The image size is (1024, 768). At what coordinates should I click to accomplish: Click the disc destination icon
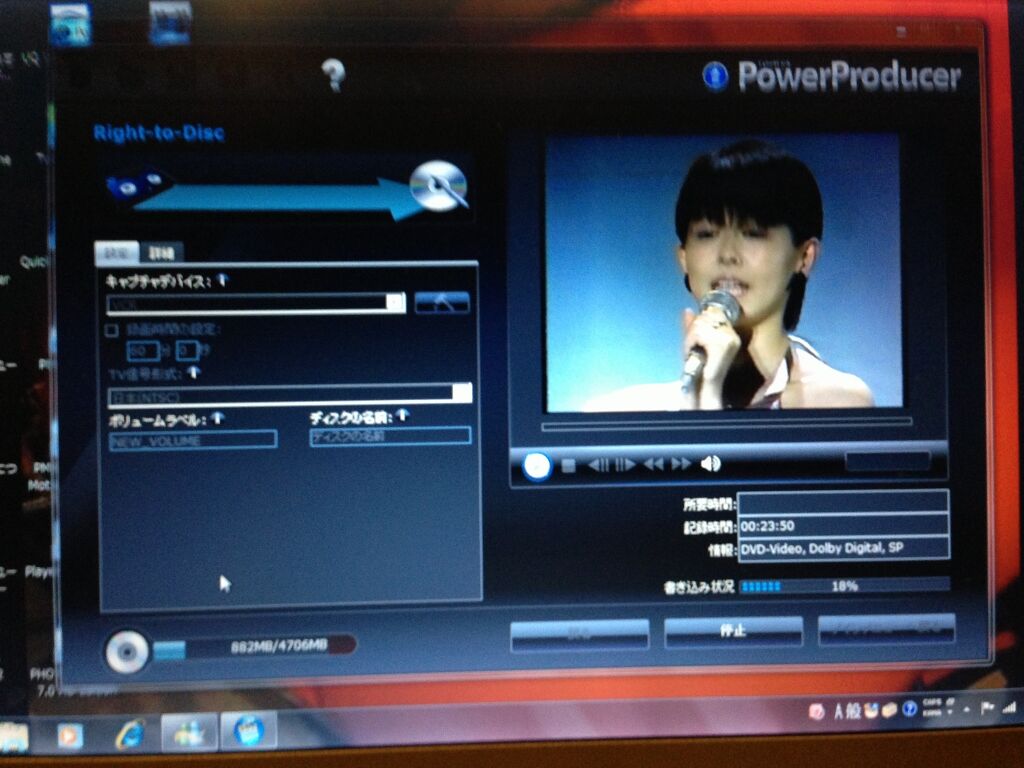click(x=438, y=185)
